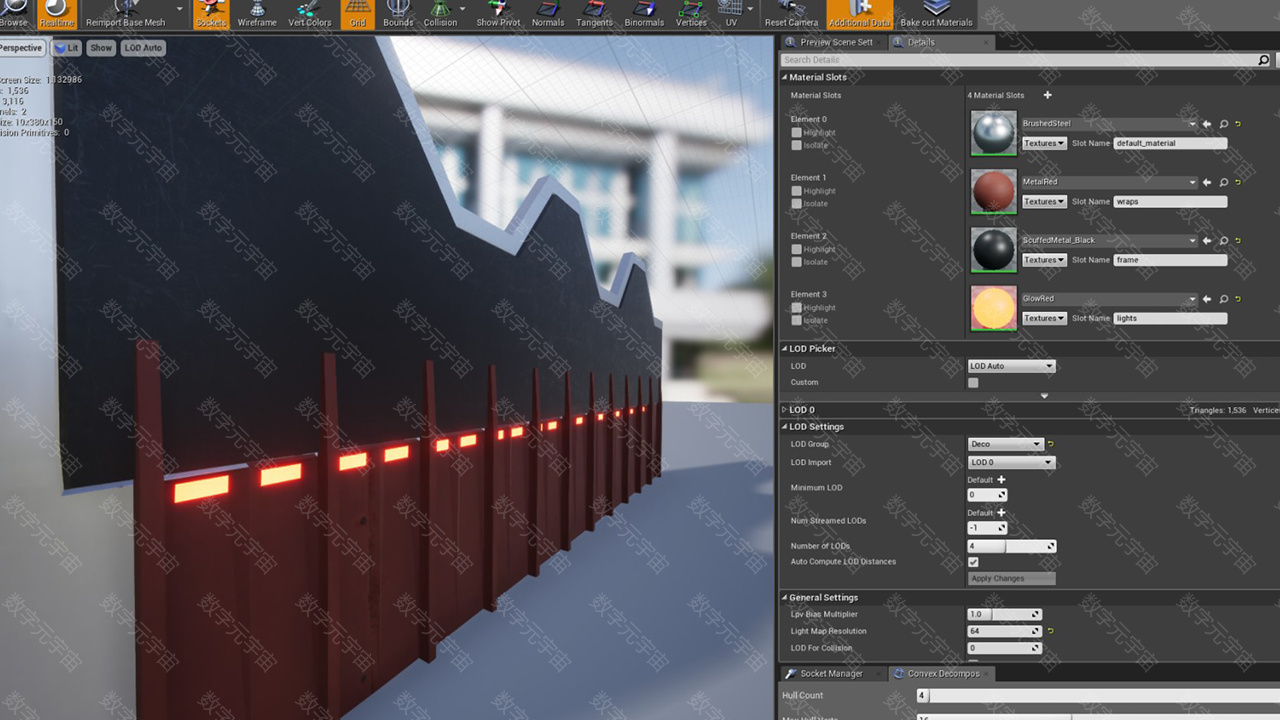Use selected asset arrow for BrushedSteel
The height and width of the screenshot is (720, 1280).
[x=1207, y=124]
